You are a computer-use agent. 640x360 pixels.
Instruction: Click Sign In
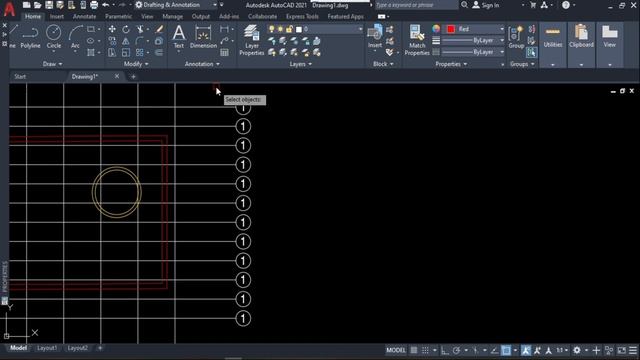pos(486,5)
